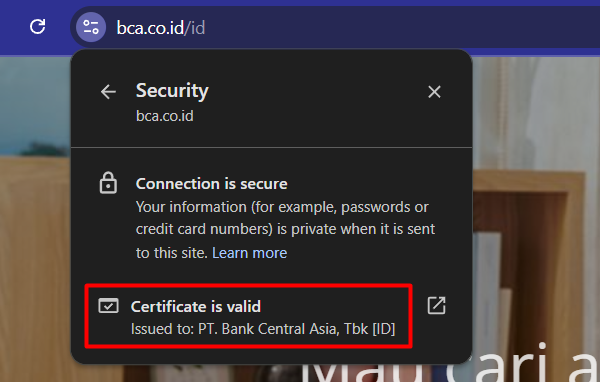This screenshot has height=382, width=600.
Task: Click the certificate checkmark icon
Action: tap(108, 306)
